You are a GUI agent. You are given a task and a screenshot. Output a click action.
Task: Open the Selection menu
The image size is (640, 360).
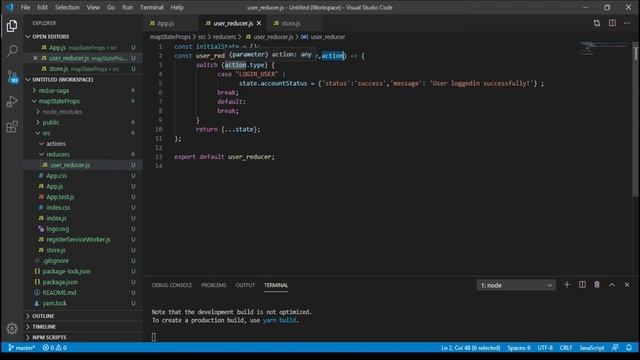[67, 7]
